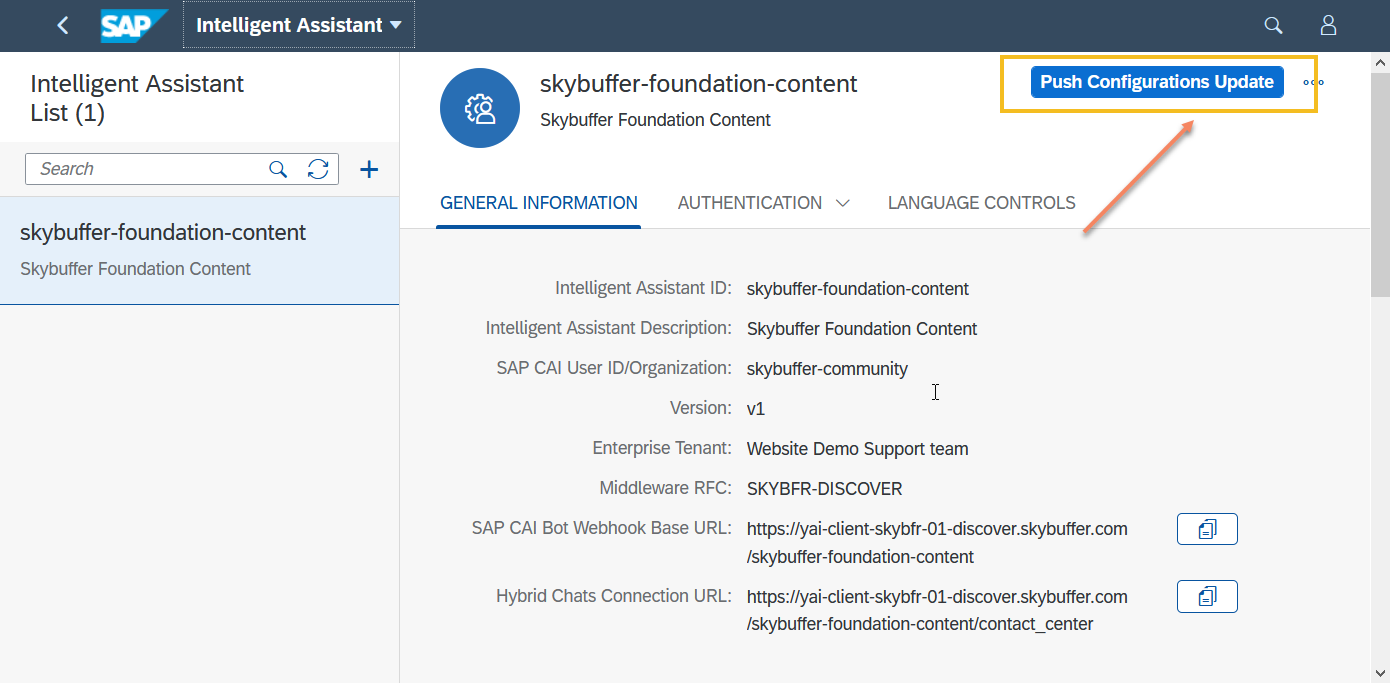Viewport: 1390px width, 683px height.
Task: Click the magnifier icon in list search
Action: 278,169
